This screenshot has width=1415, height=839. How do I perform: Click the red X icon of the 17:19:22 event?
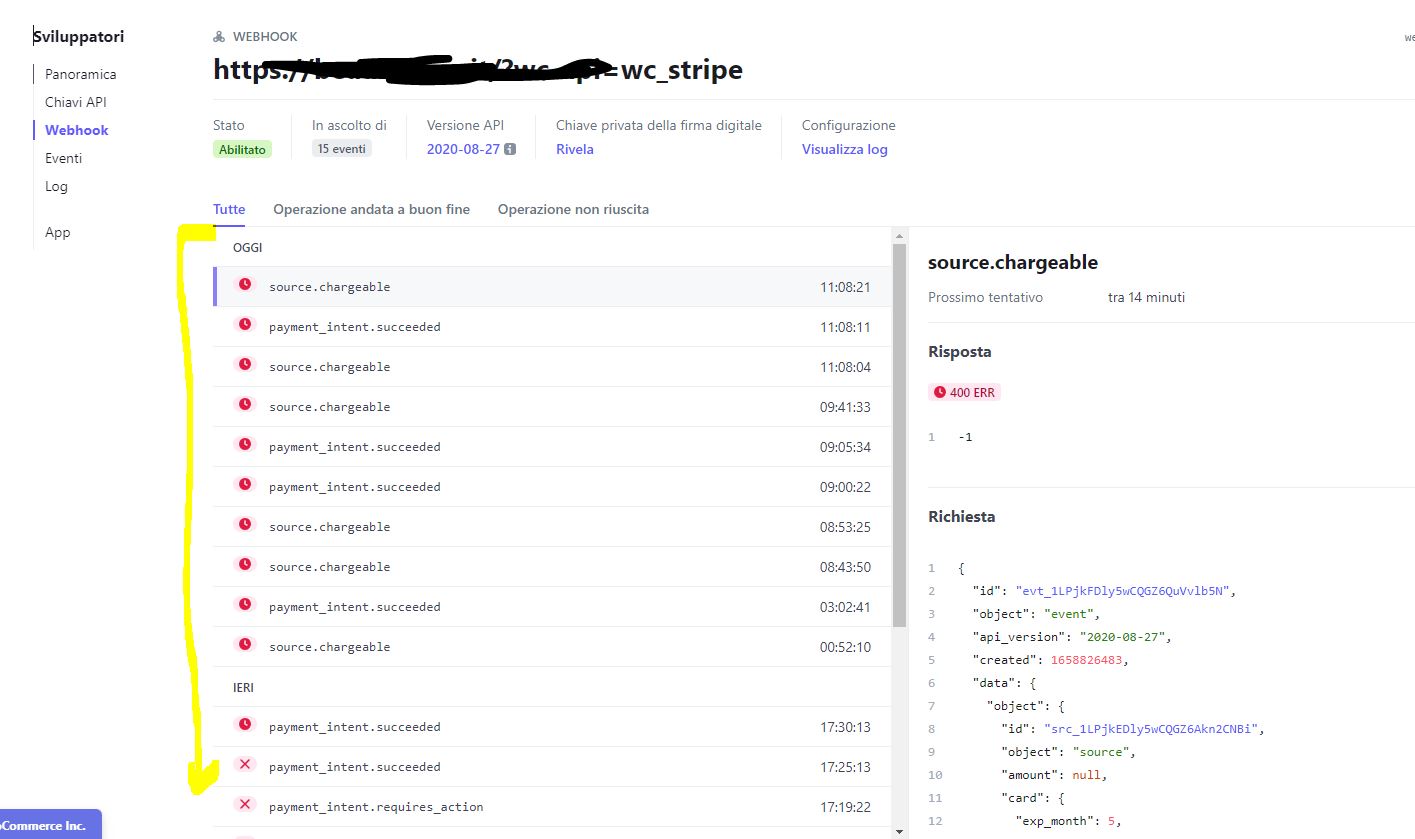244,805
